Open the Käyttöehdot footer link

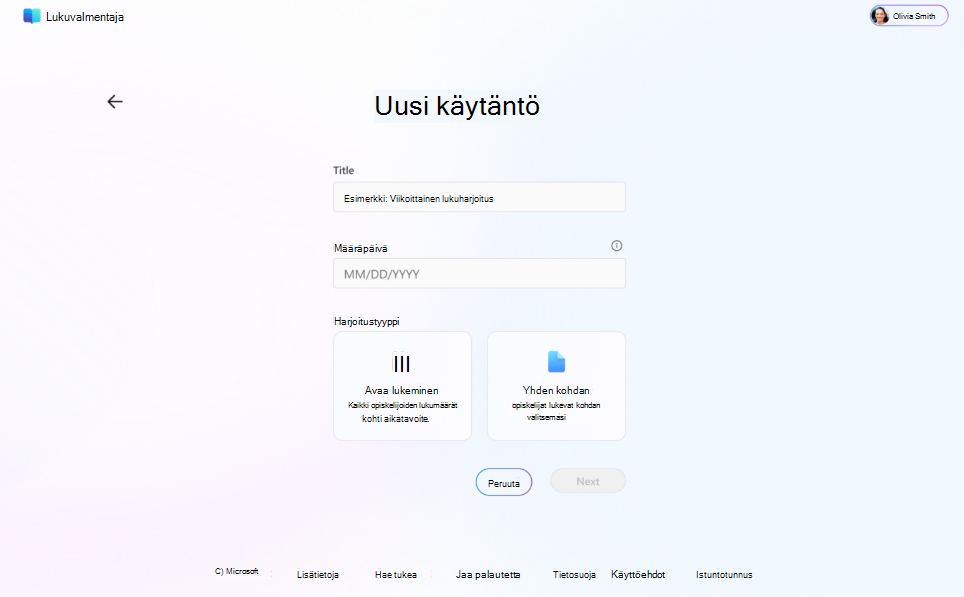[638, 575]
